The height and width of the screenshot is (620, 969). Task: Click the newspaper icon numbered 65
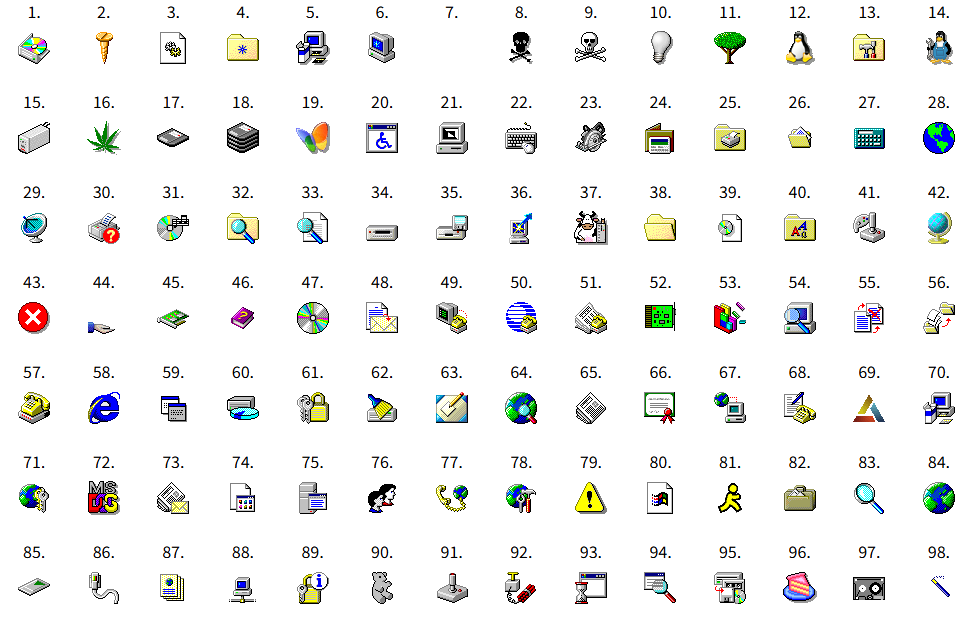(590, 408)
